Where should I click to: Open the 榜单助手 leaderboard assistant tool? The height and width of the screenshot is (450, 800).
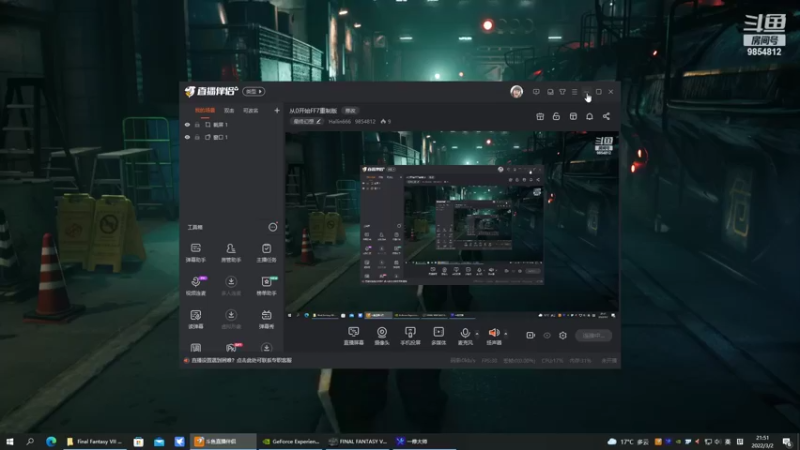click(266, 285)
